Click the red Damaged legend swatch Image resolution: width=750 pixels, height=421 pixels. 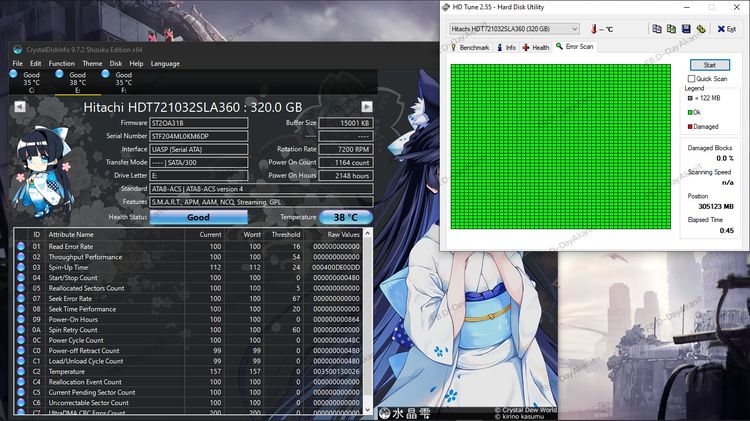690,127
